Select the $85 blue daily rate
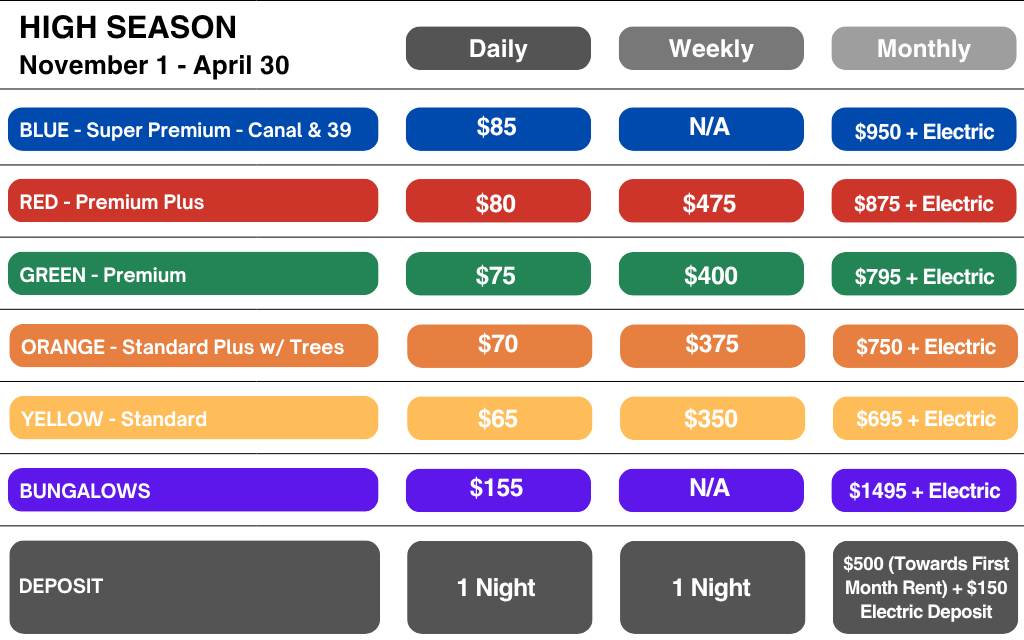The width and height of the screenshot is (1024, 640). [x=498, y=129]
